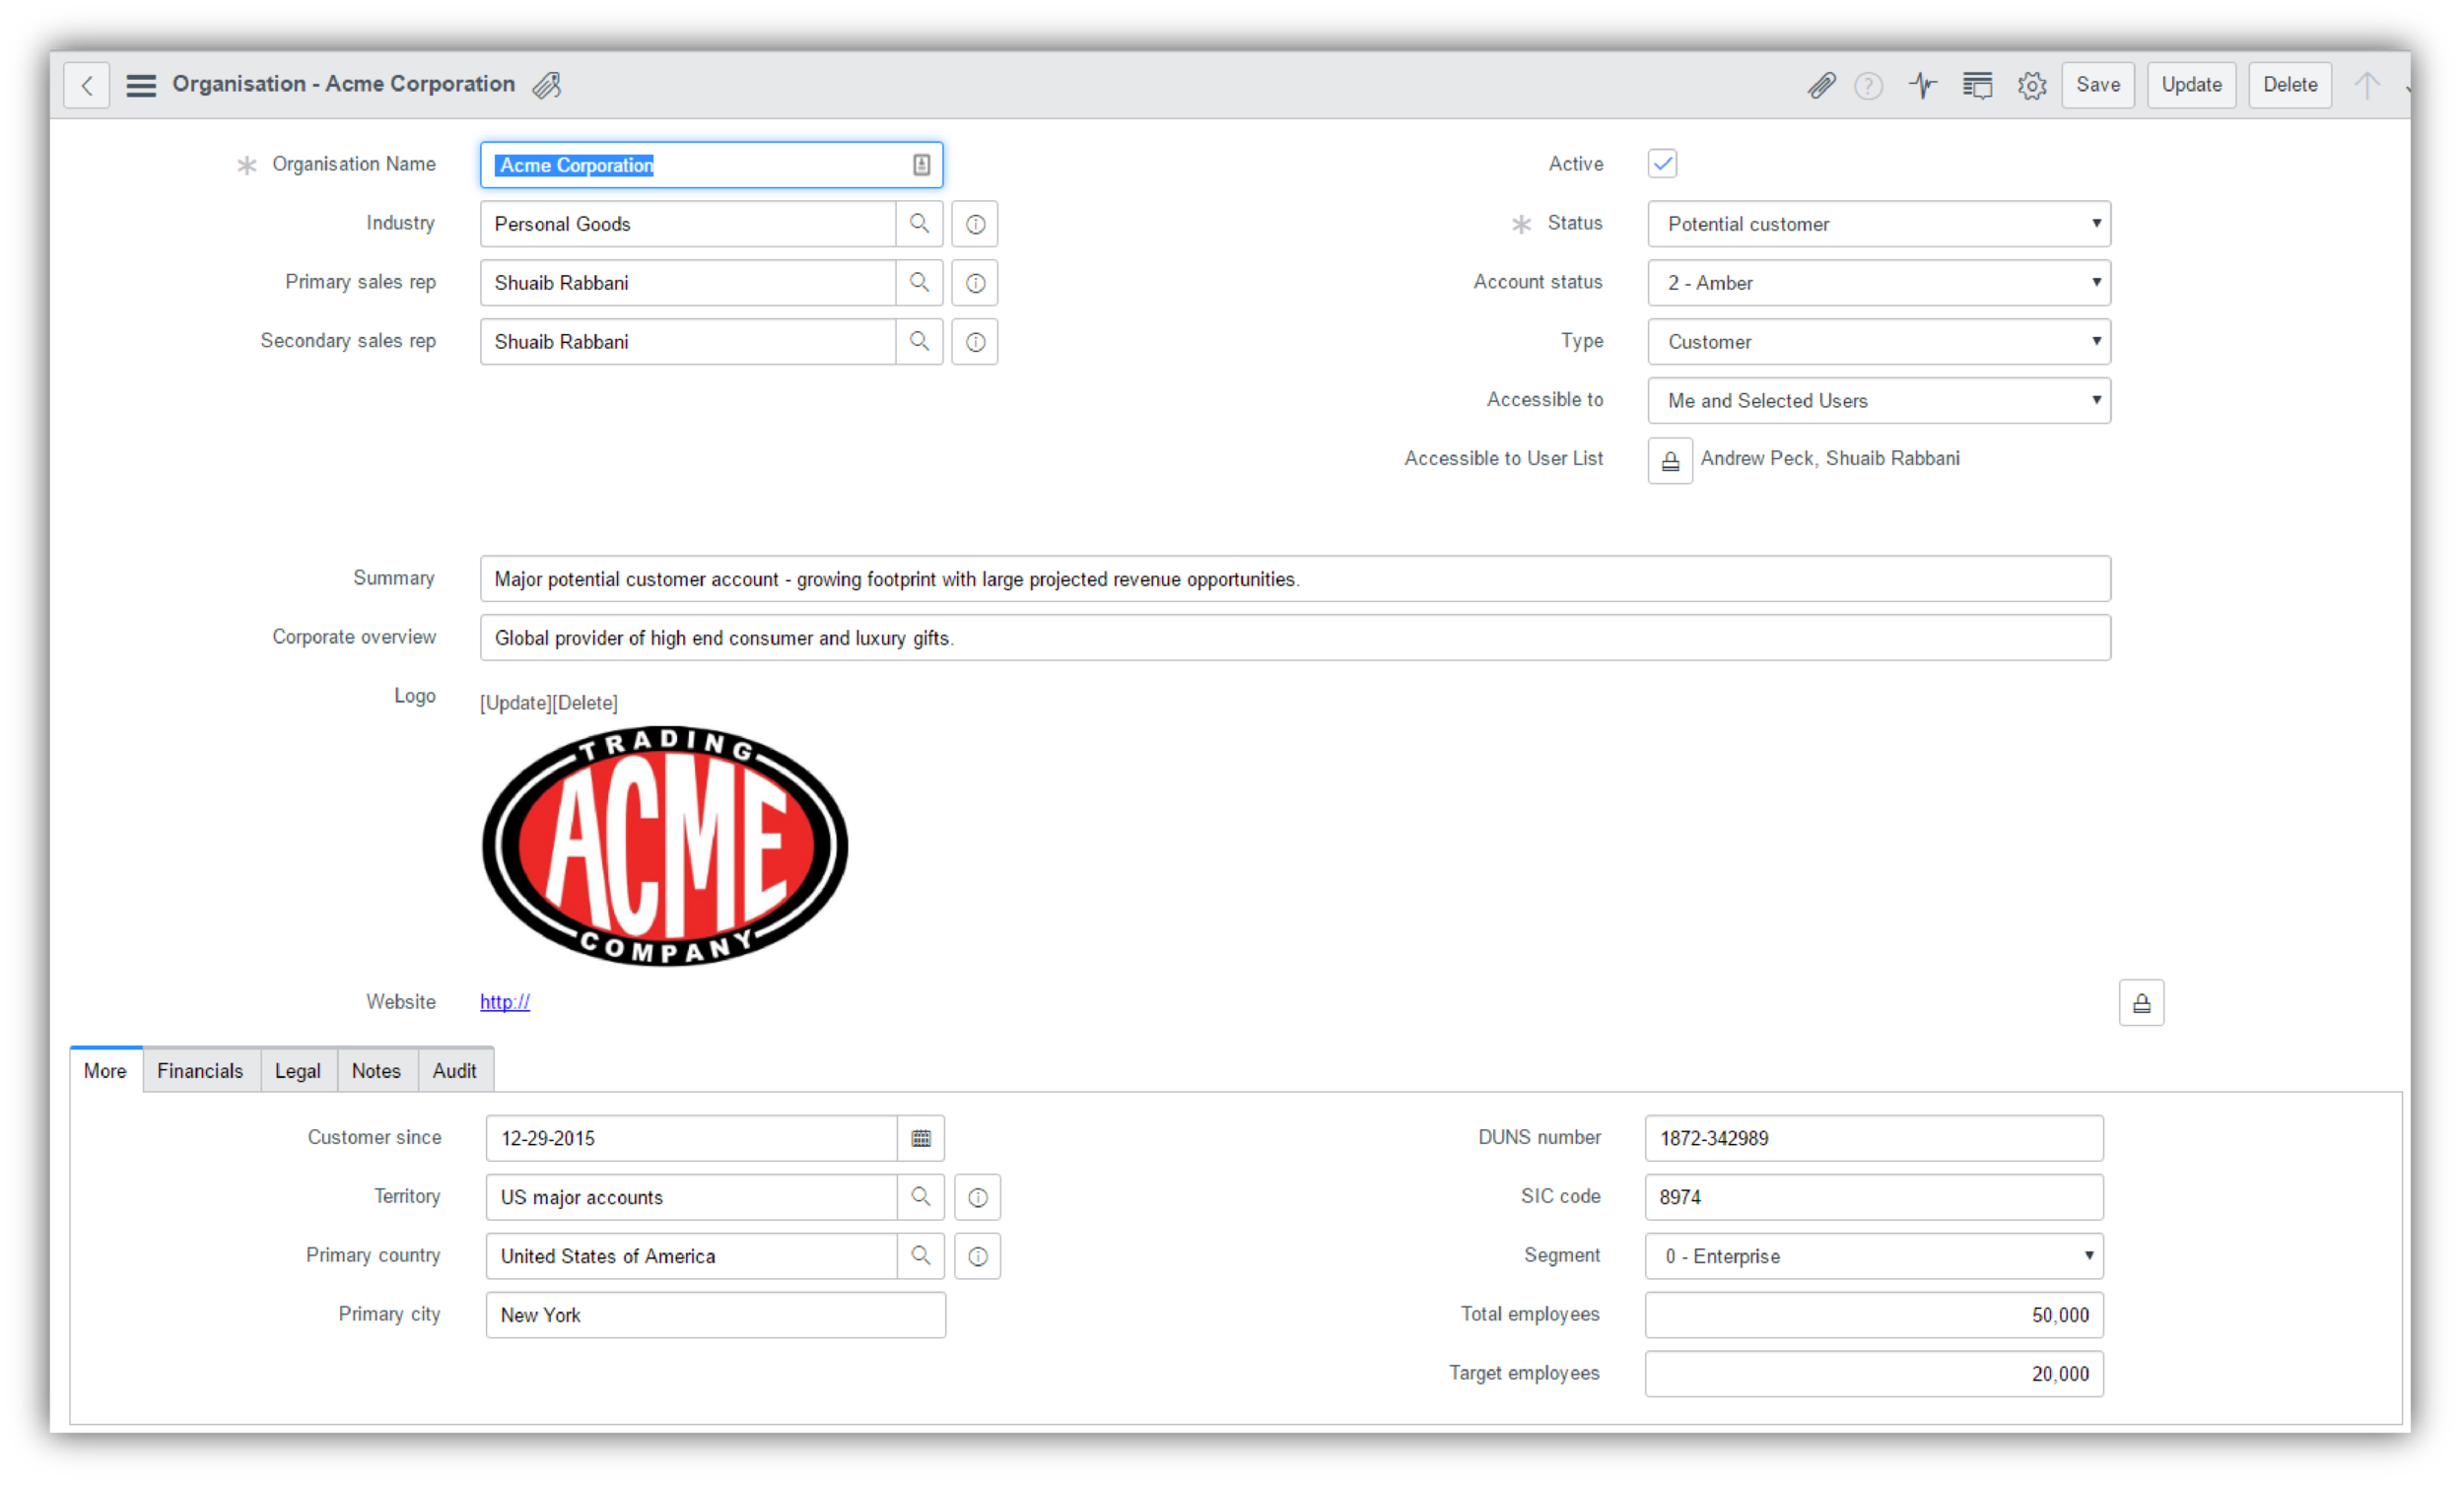Click the Save button
Viewport: 2464px width, 1486px height.
pyautogui.click(x=2098, y=85)
